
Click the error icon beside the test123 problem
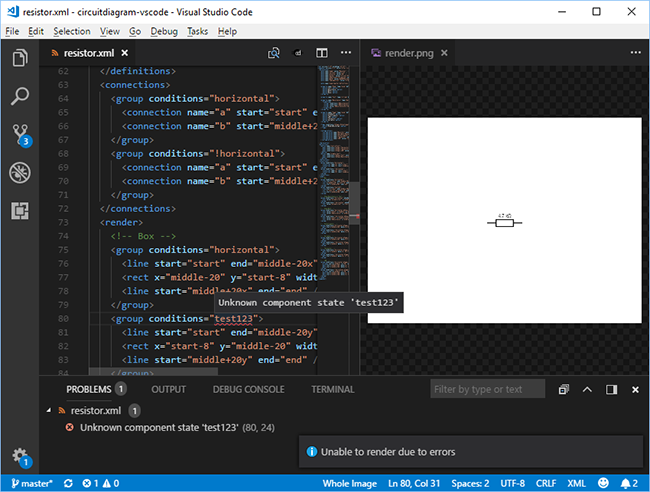click(x=70, y=427)
